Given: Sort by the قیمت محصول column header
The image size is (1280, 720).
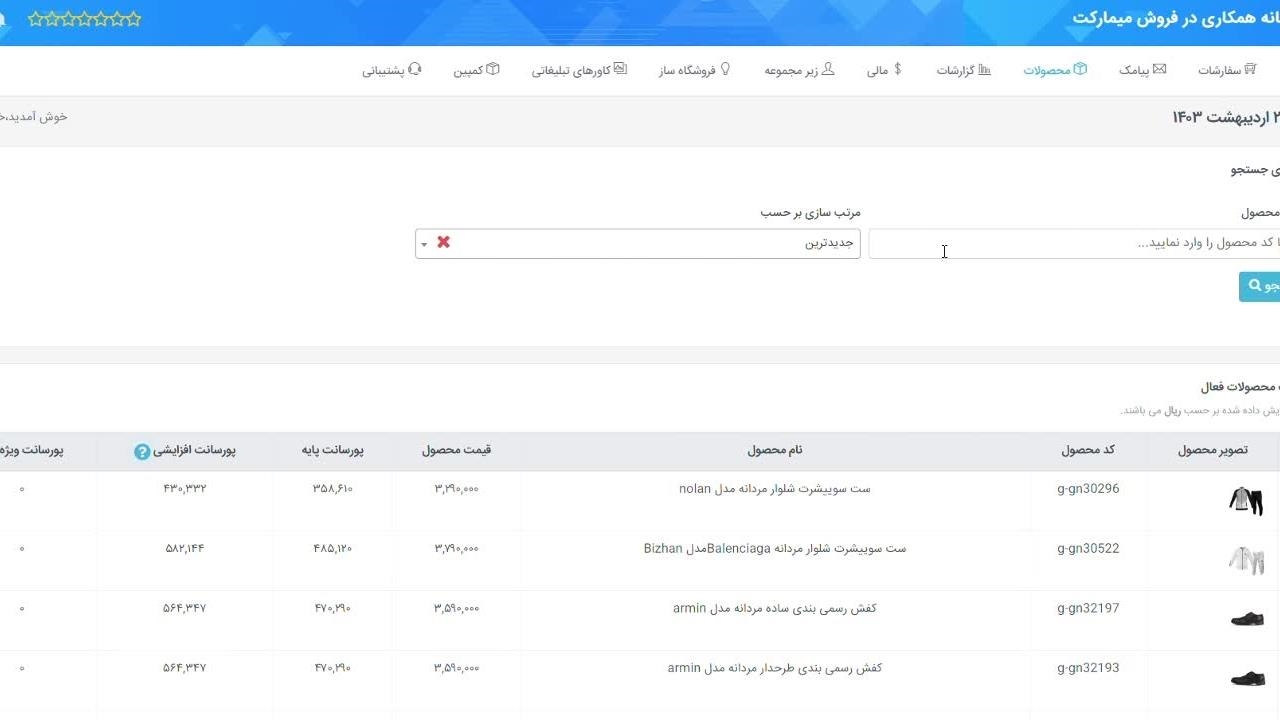Looking at the screenshot, I should [x=456, y=450].
